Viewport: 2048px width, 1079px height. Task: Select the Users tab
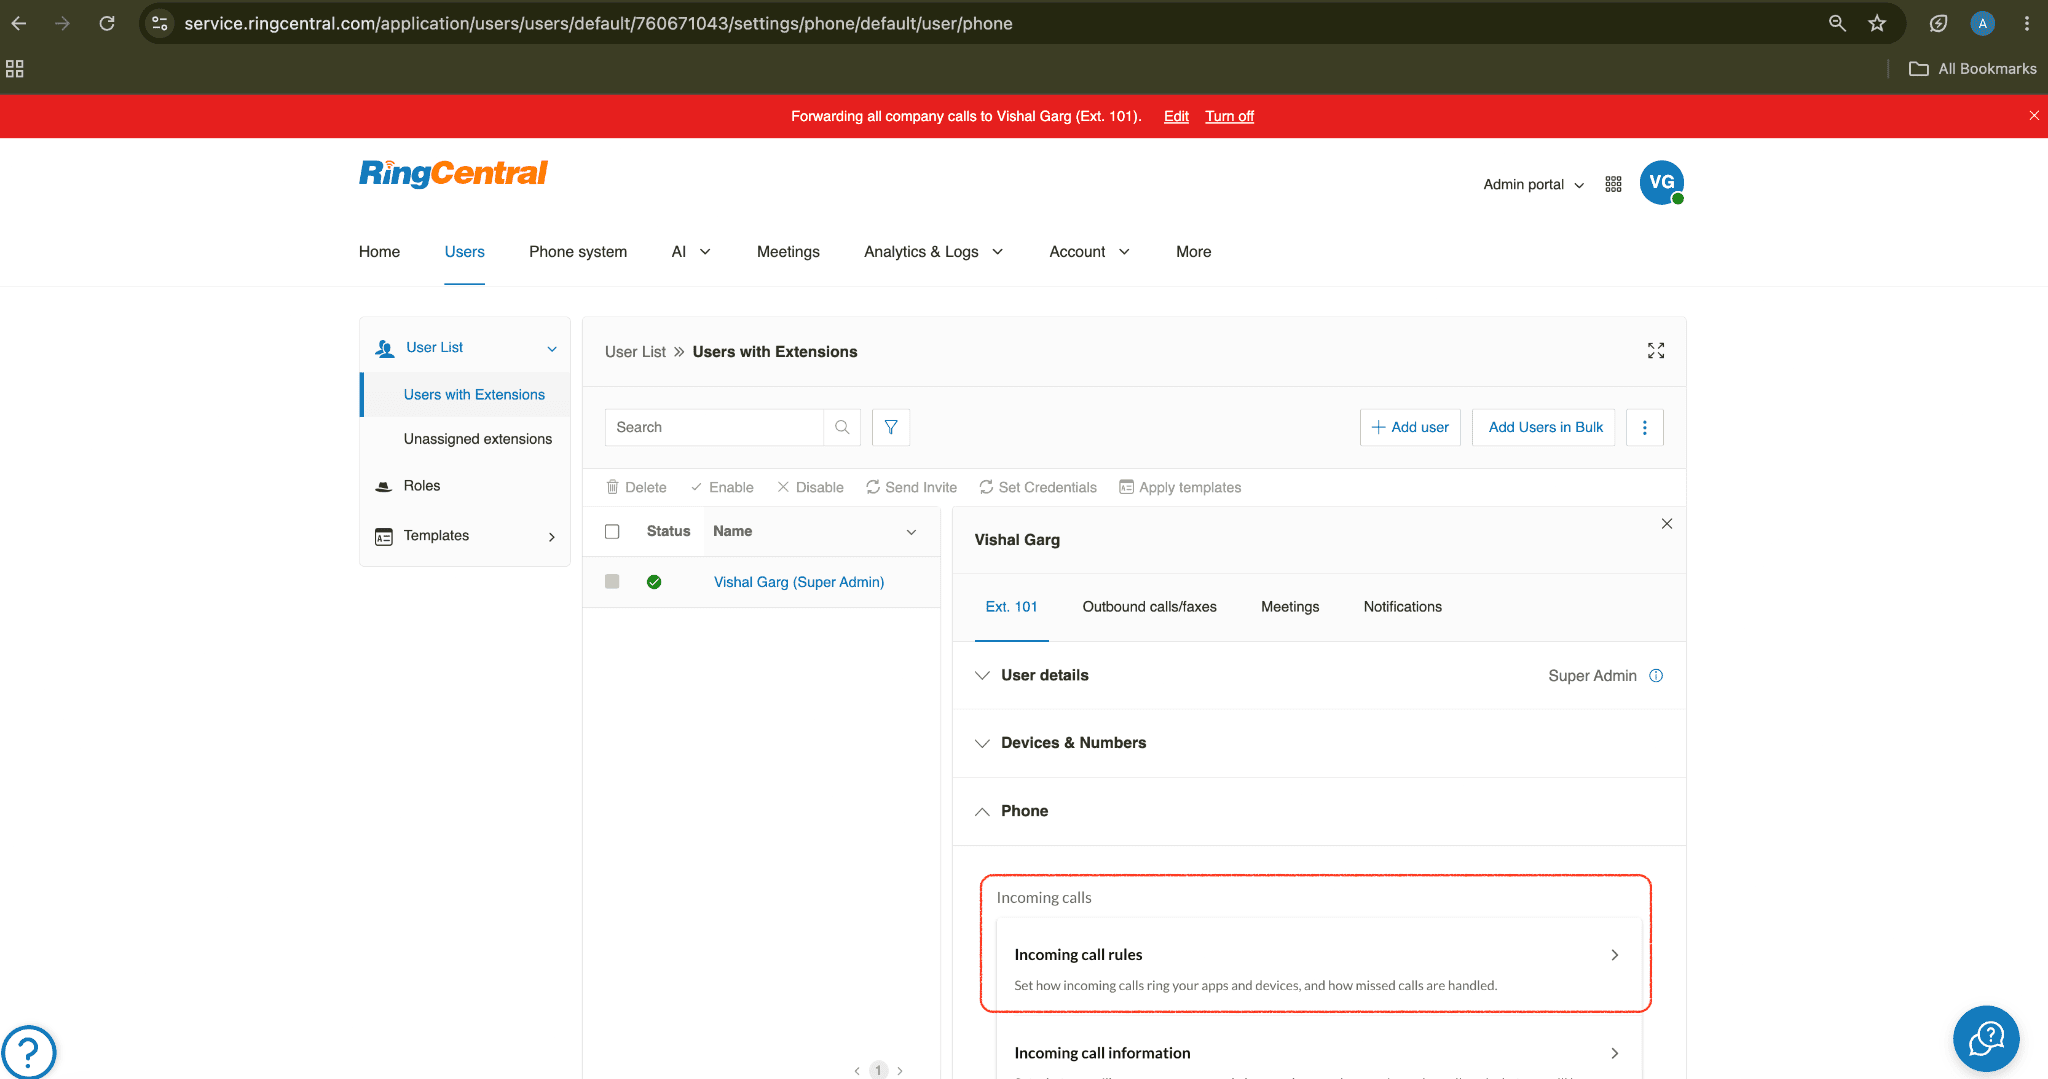tap(465, 252)
